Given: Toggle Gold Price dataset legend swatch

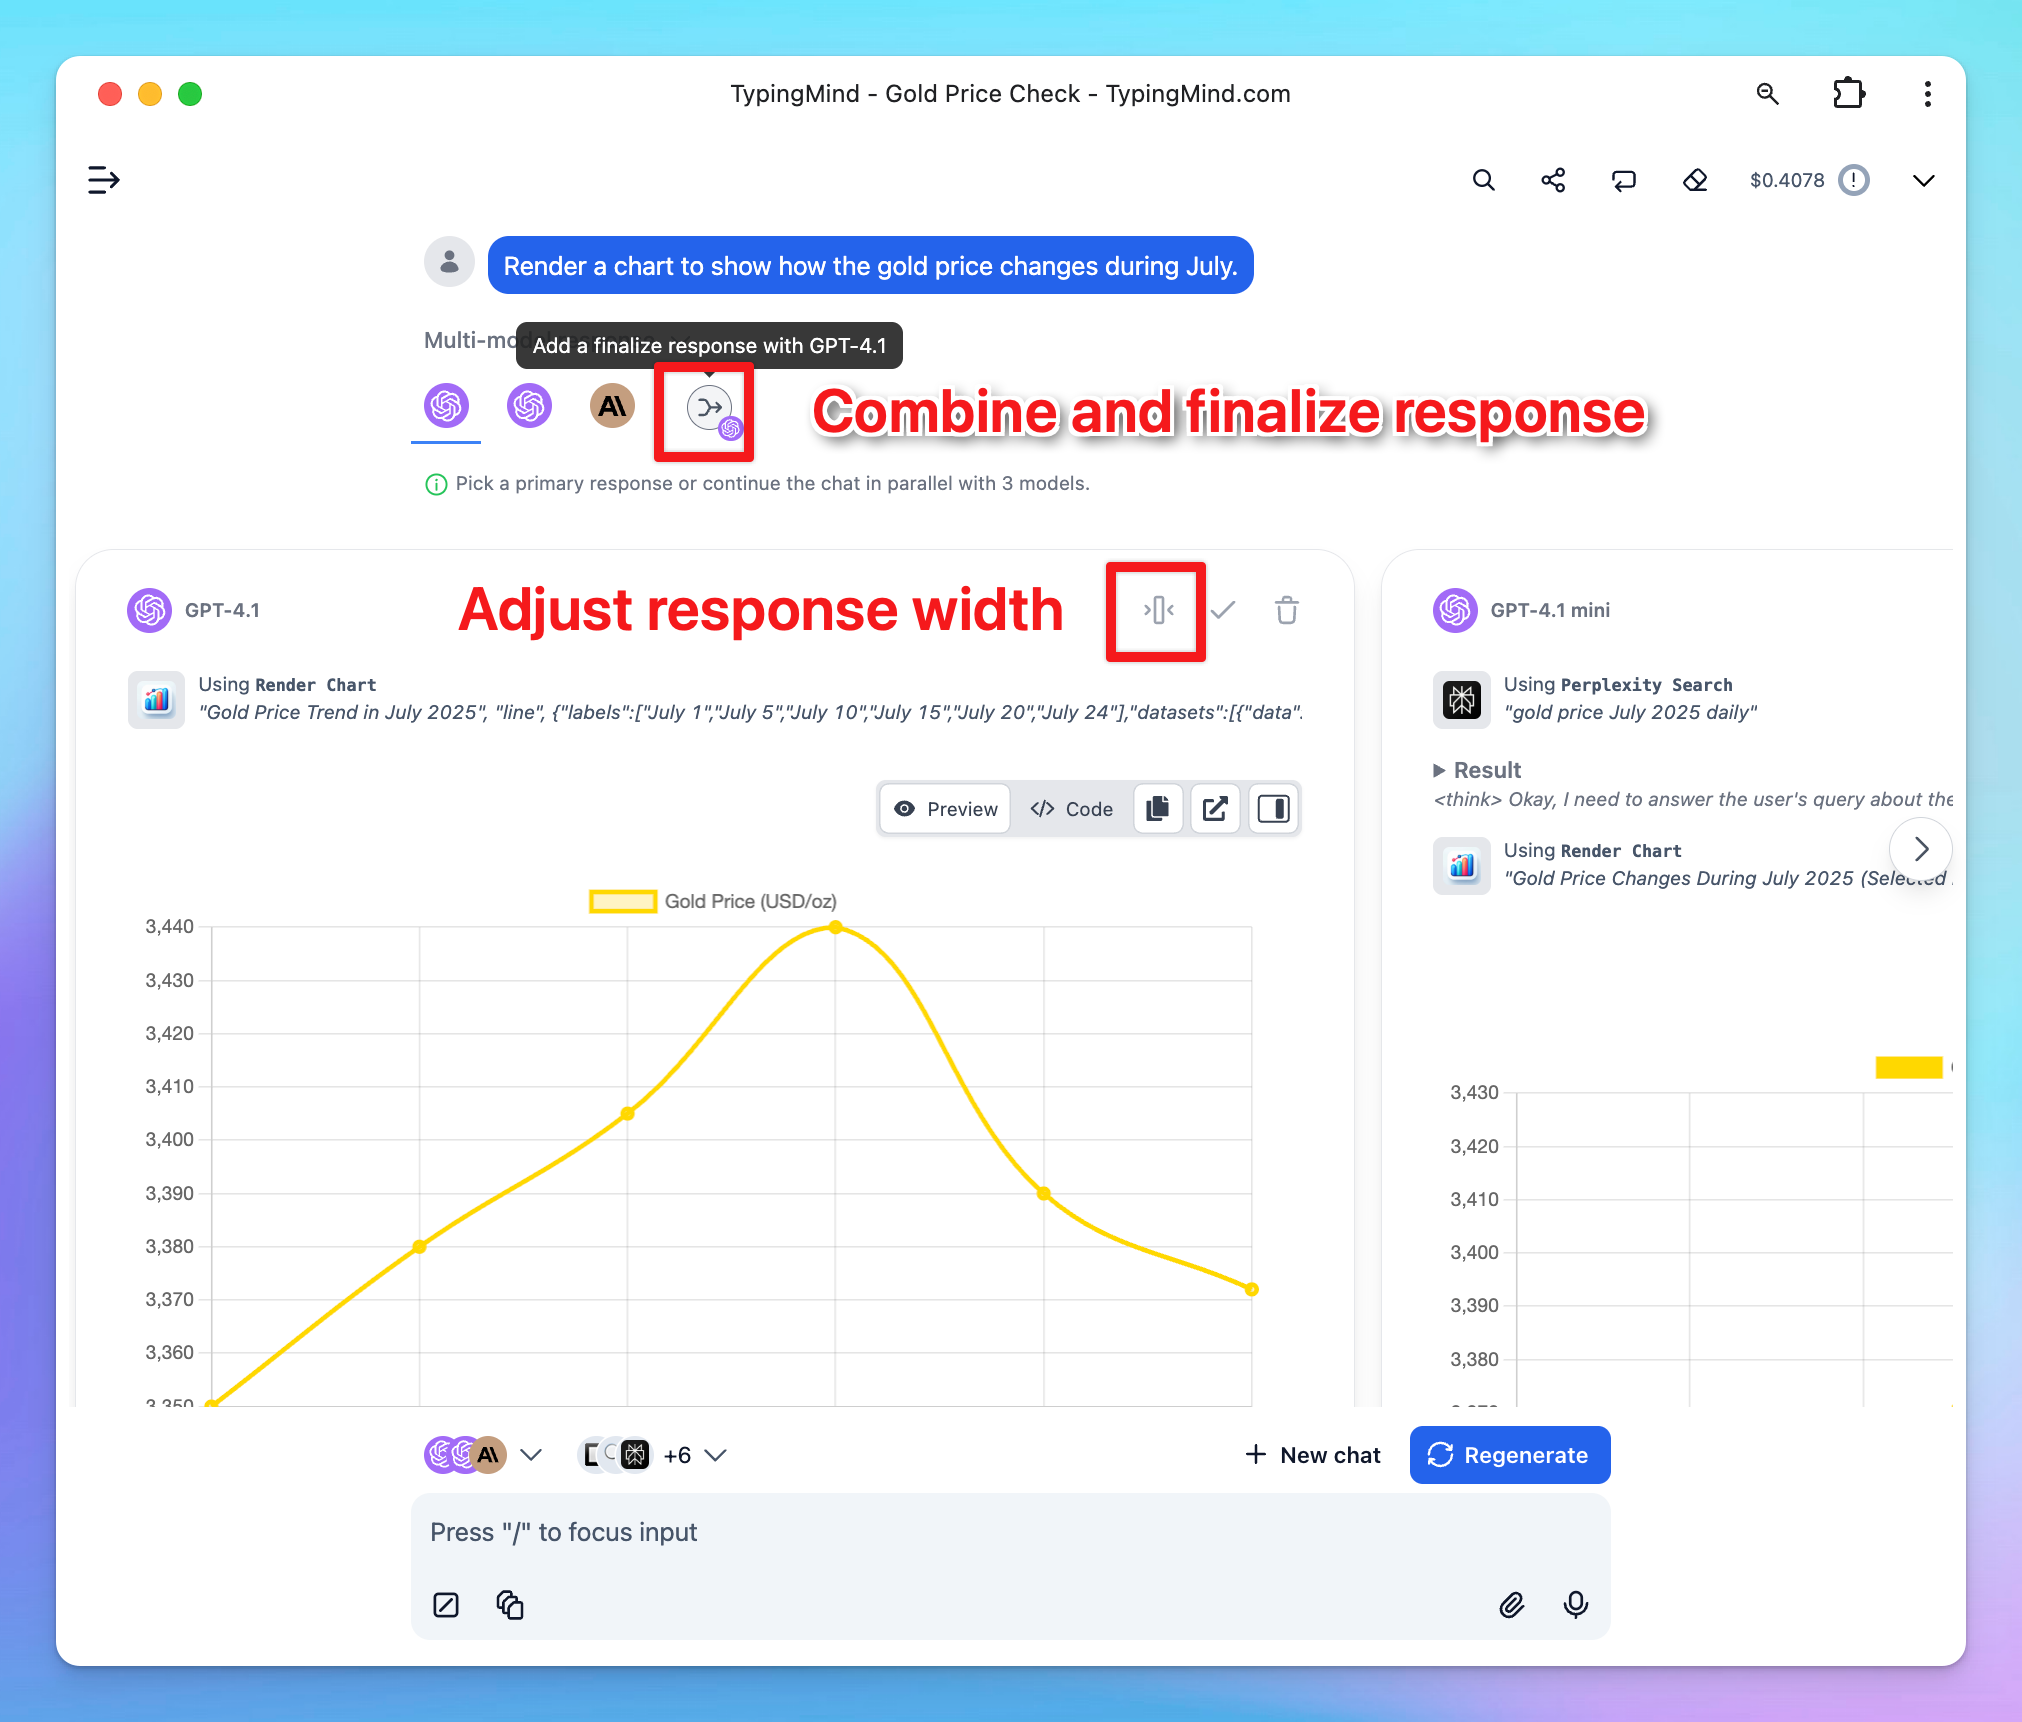Looking at the screenshot, I should click(622, 901).
